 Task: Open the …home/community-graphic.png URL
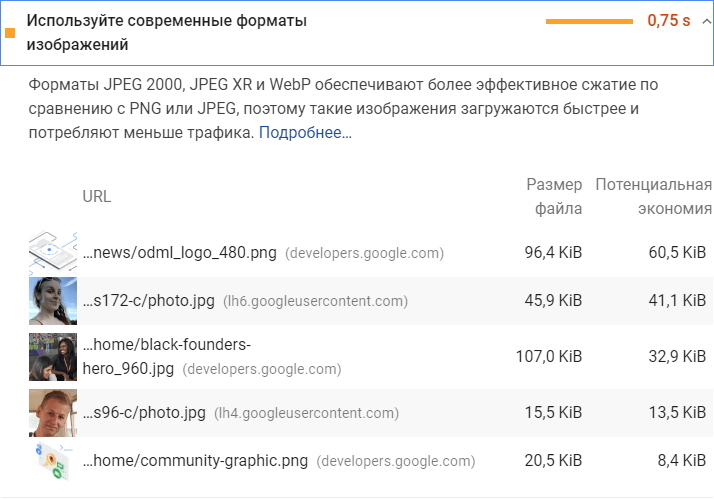click(194, 461)
